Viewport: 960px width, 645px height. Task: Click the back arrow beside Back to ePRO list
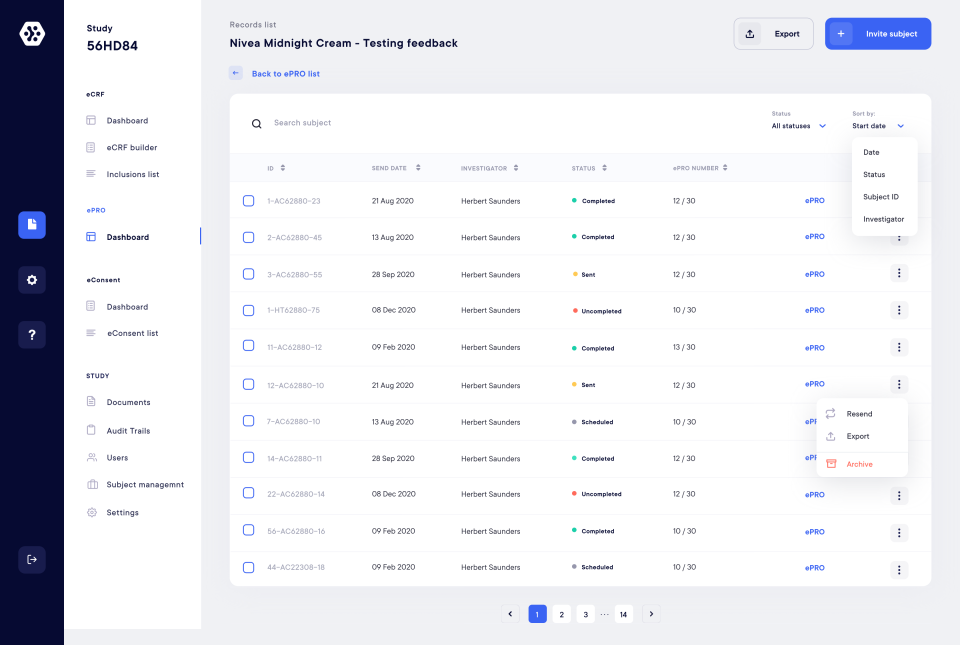click(236, 73)
